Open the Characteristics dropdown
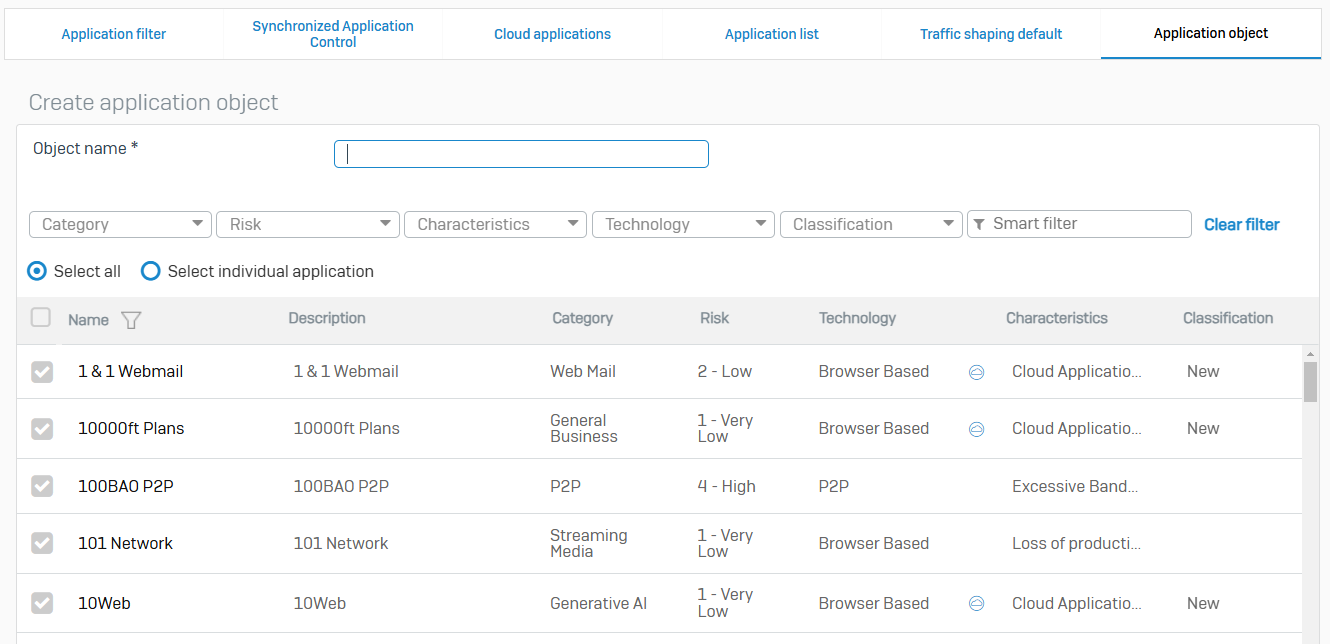1330x644 pixels. tap(495, 224)
